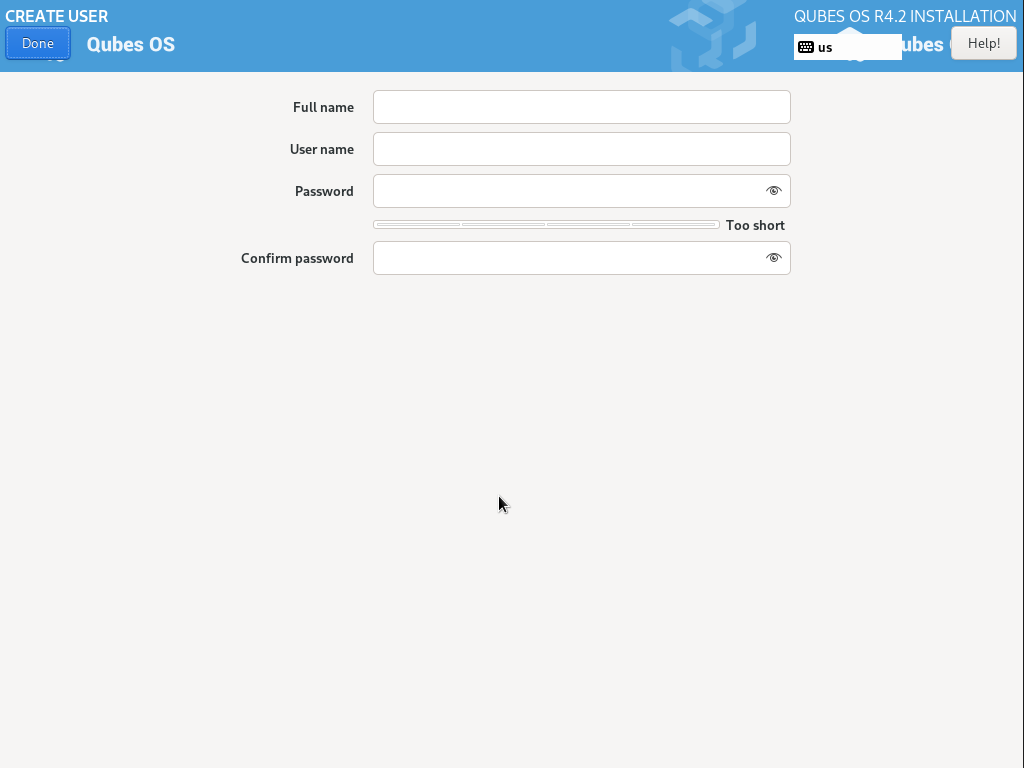Screen dimensions: 1024x768
Task: Click the Qubes OS label under the title
Action: click(x=130, y=44)
